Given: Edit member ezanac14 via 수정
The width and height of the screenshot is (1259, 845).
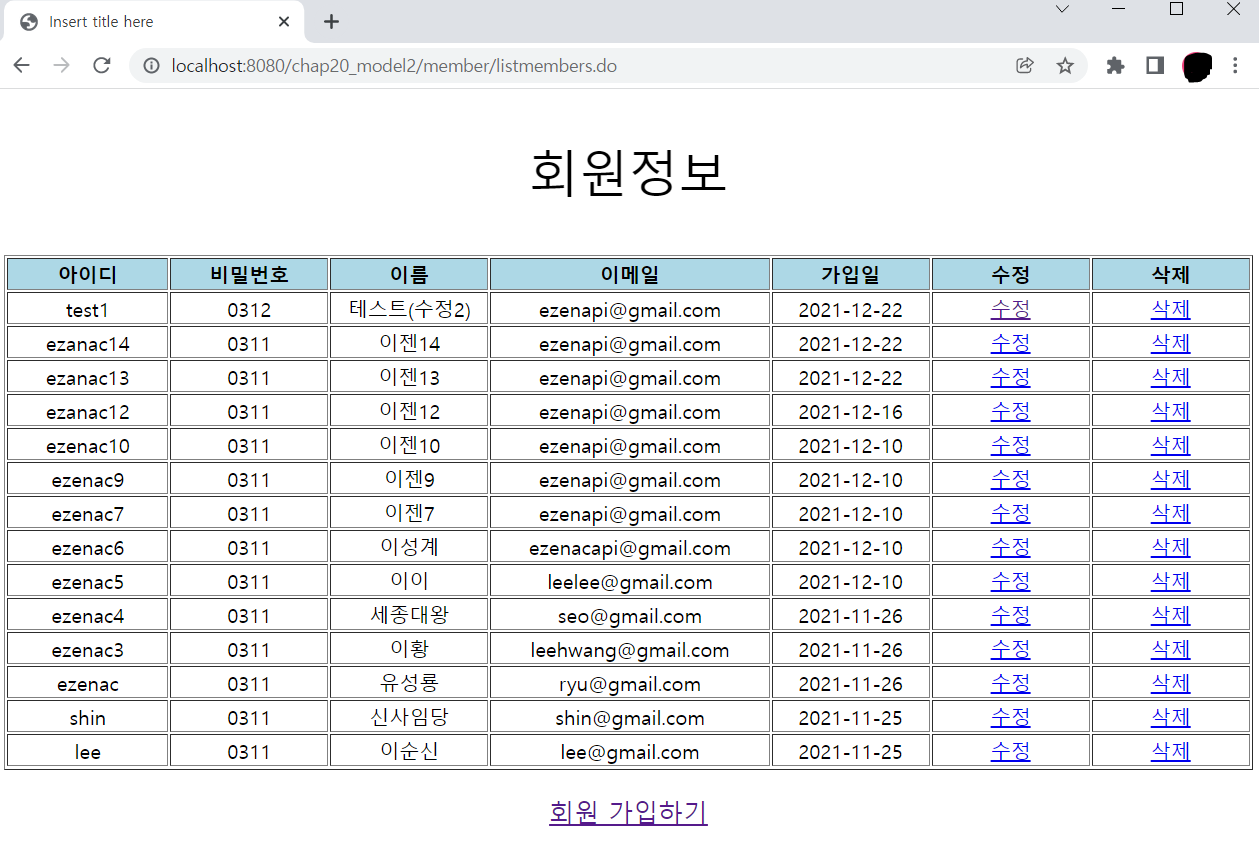Looking at the screenshot, I should click(1011, 343).
